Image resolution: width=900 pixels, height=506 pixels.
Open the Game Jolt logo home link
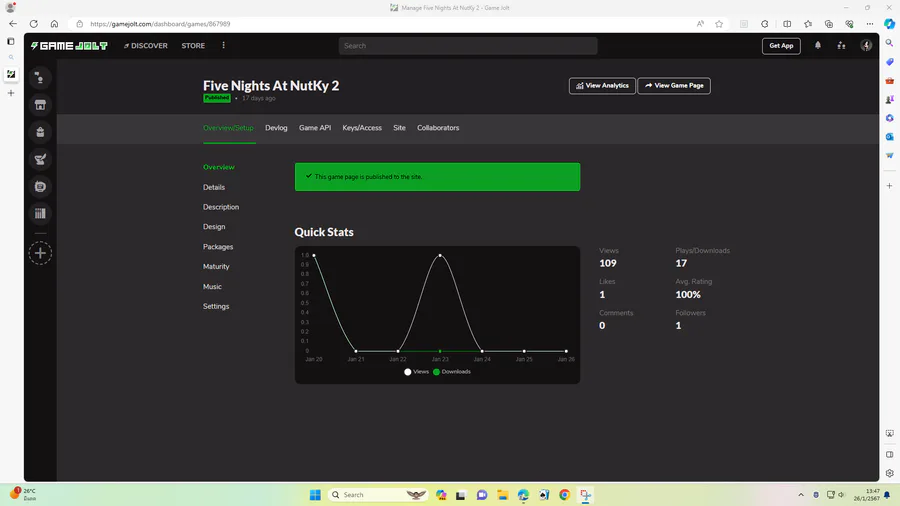(x=69, y=46)
